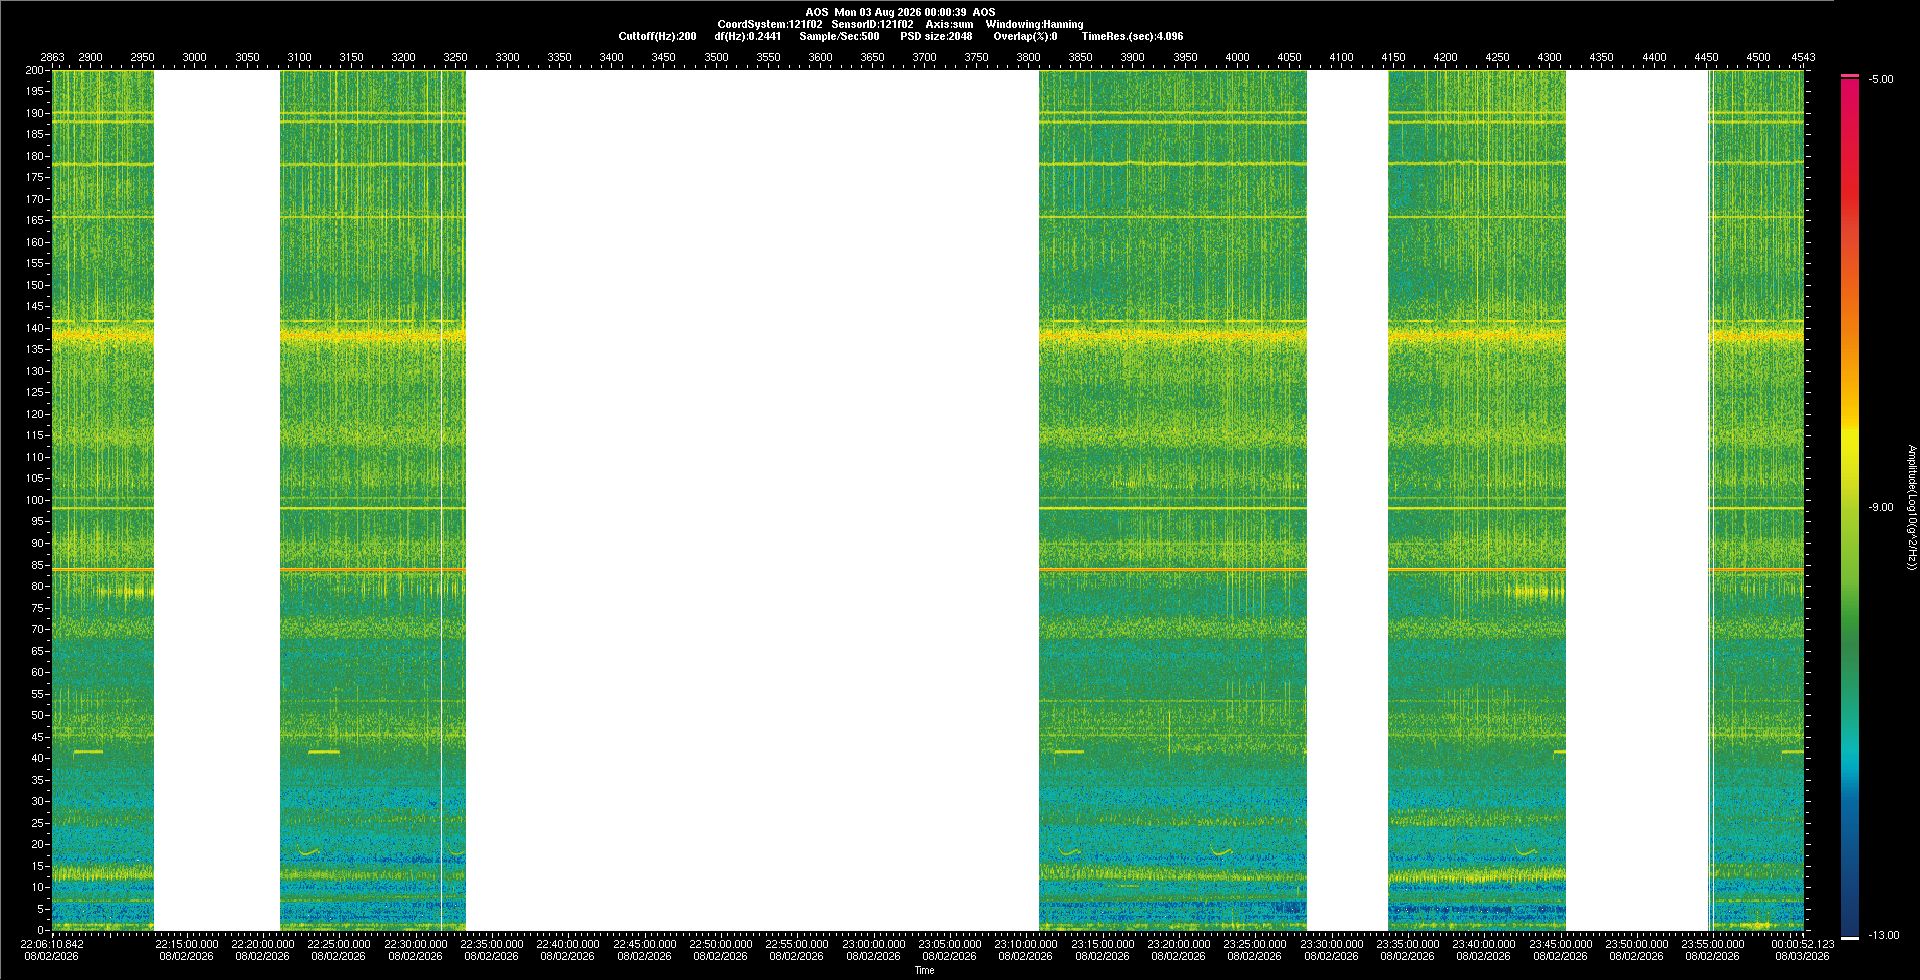Click the "SensorID:121f02" header label

pos(872,24)
